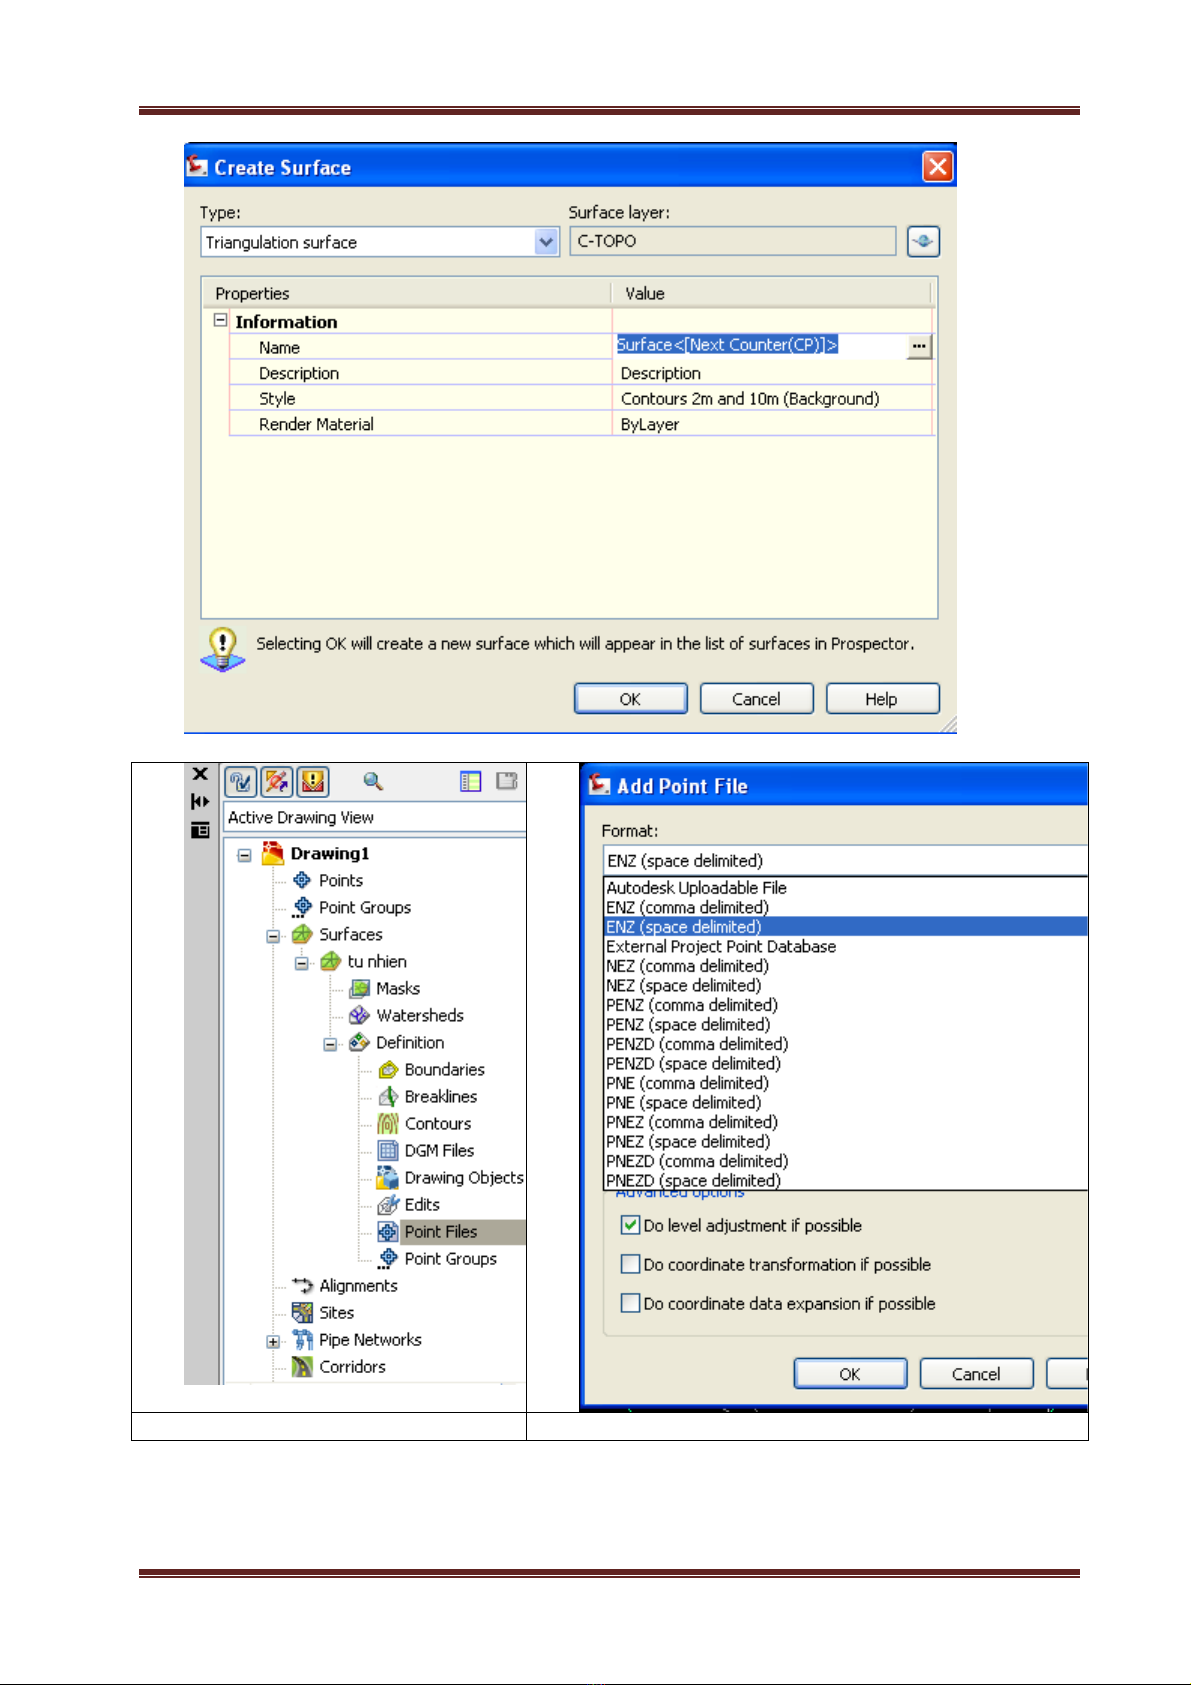Viewport: 1191px width, 1685px height.
Task: Click the Surfaces collection icon
Action: click(302, 934)
